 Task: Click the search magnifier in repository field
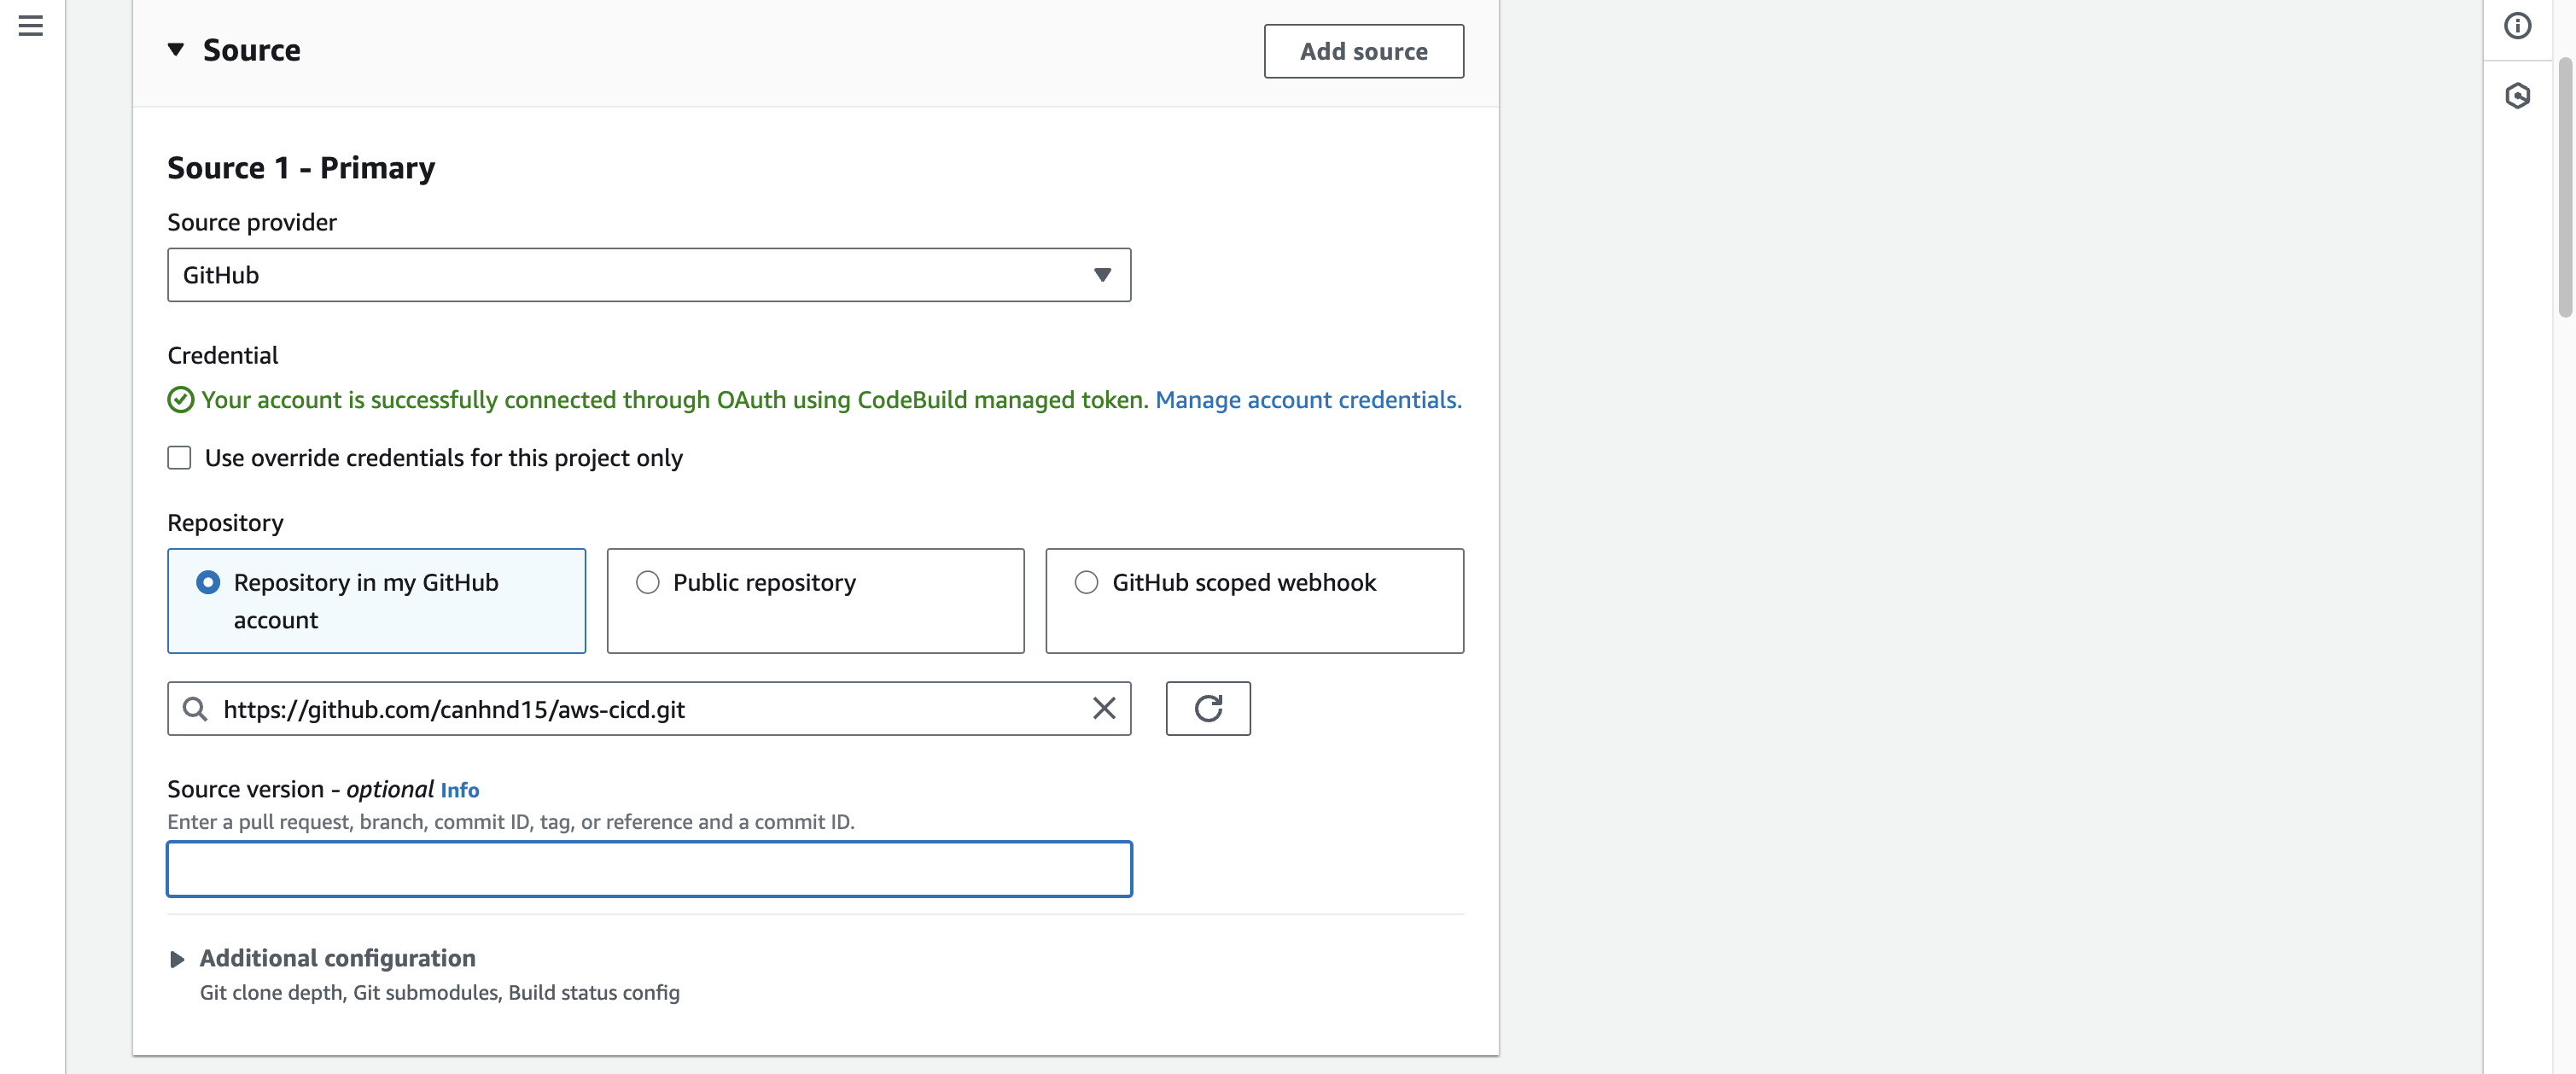click(x=195, y=709)
